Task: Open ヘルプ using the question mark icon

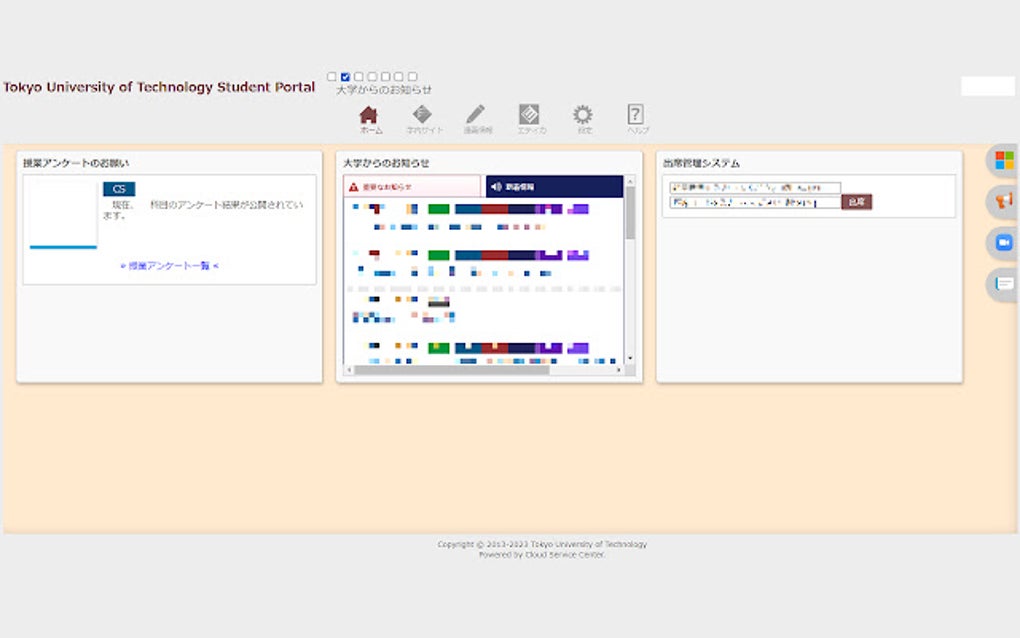Action: point(636,118)
